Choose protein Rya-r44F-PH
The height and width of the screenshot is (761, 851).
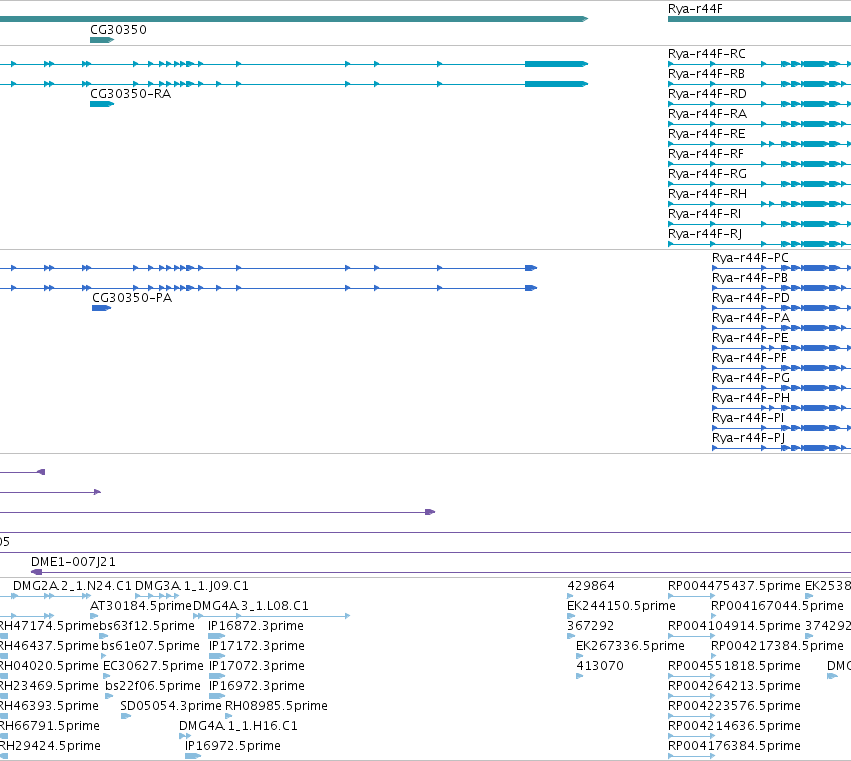tap(751, 398)
